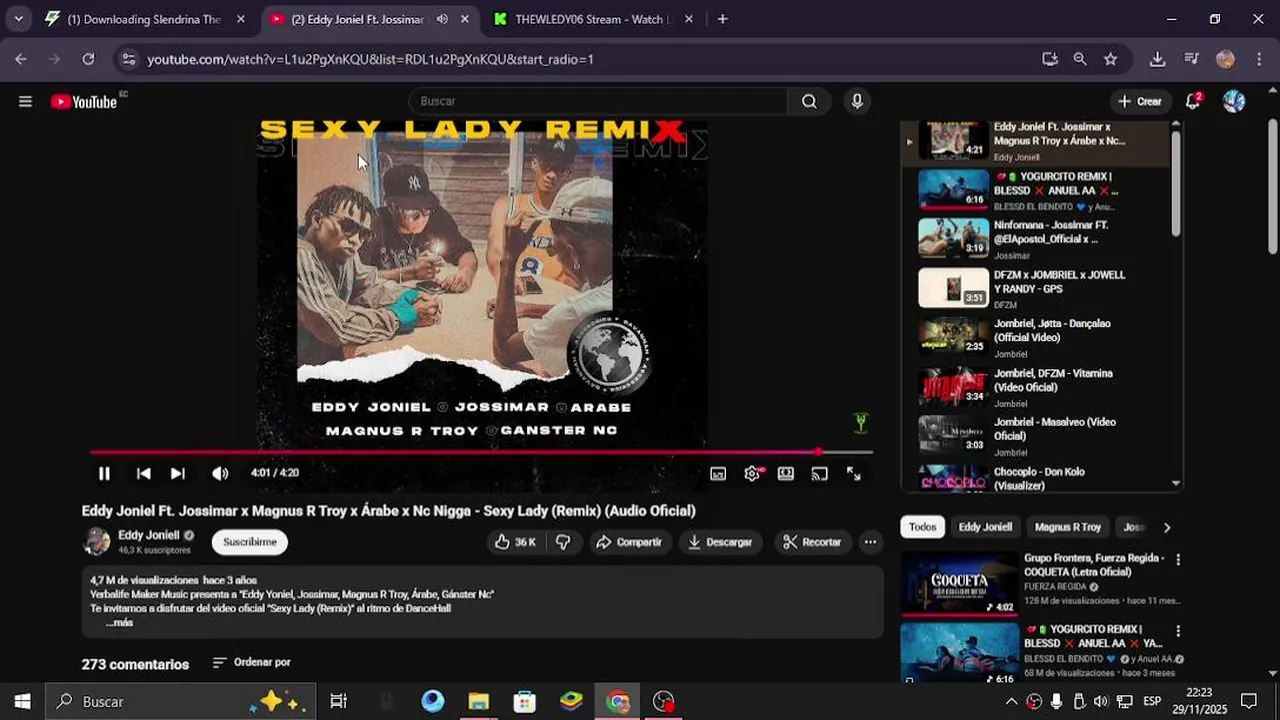Go back in browser history
The height and width of the screenshot is (720, 1280).
(21, 59)
